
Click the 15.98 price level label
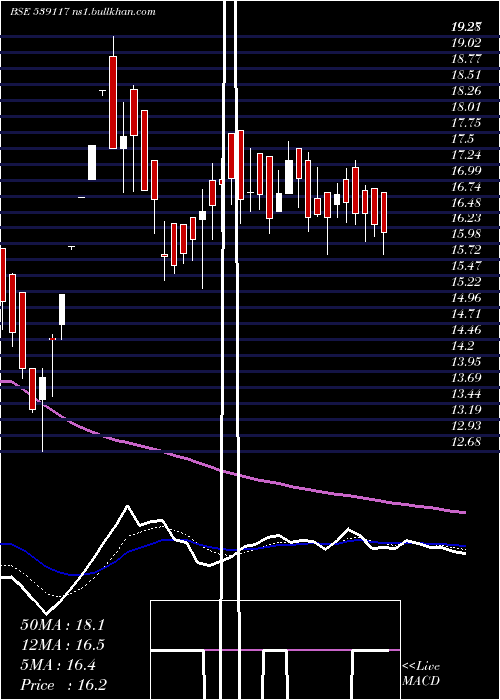[x=466, y=234]
